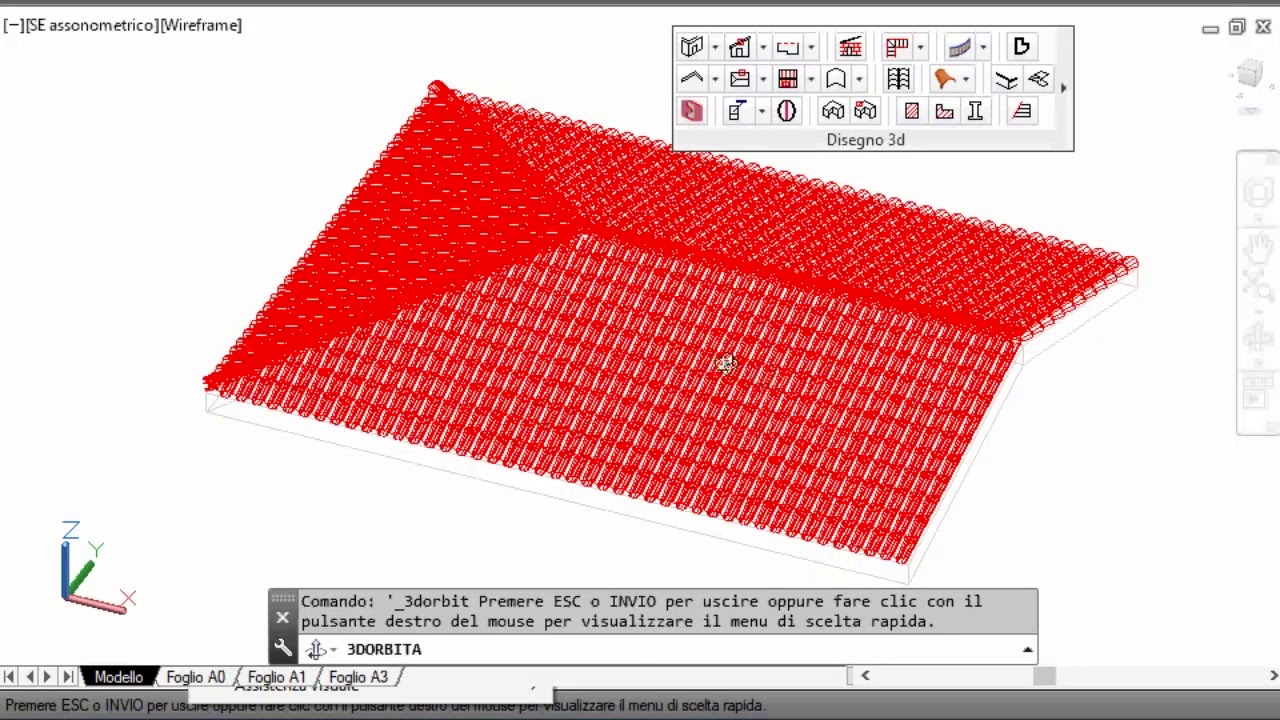Select the rectangular roof plan tool
Viewport: 1280px width, 720px height.
pos(740,79)
